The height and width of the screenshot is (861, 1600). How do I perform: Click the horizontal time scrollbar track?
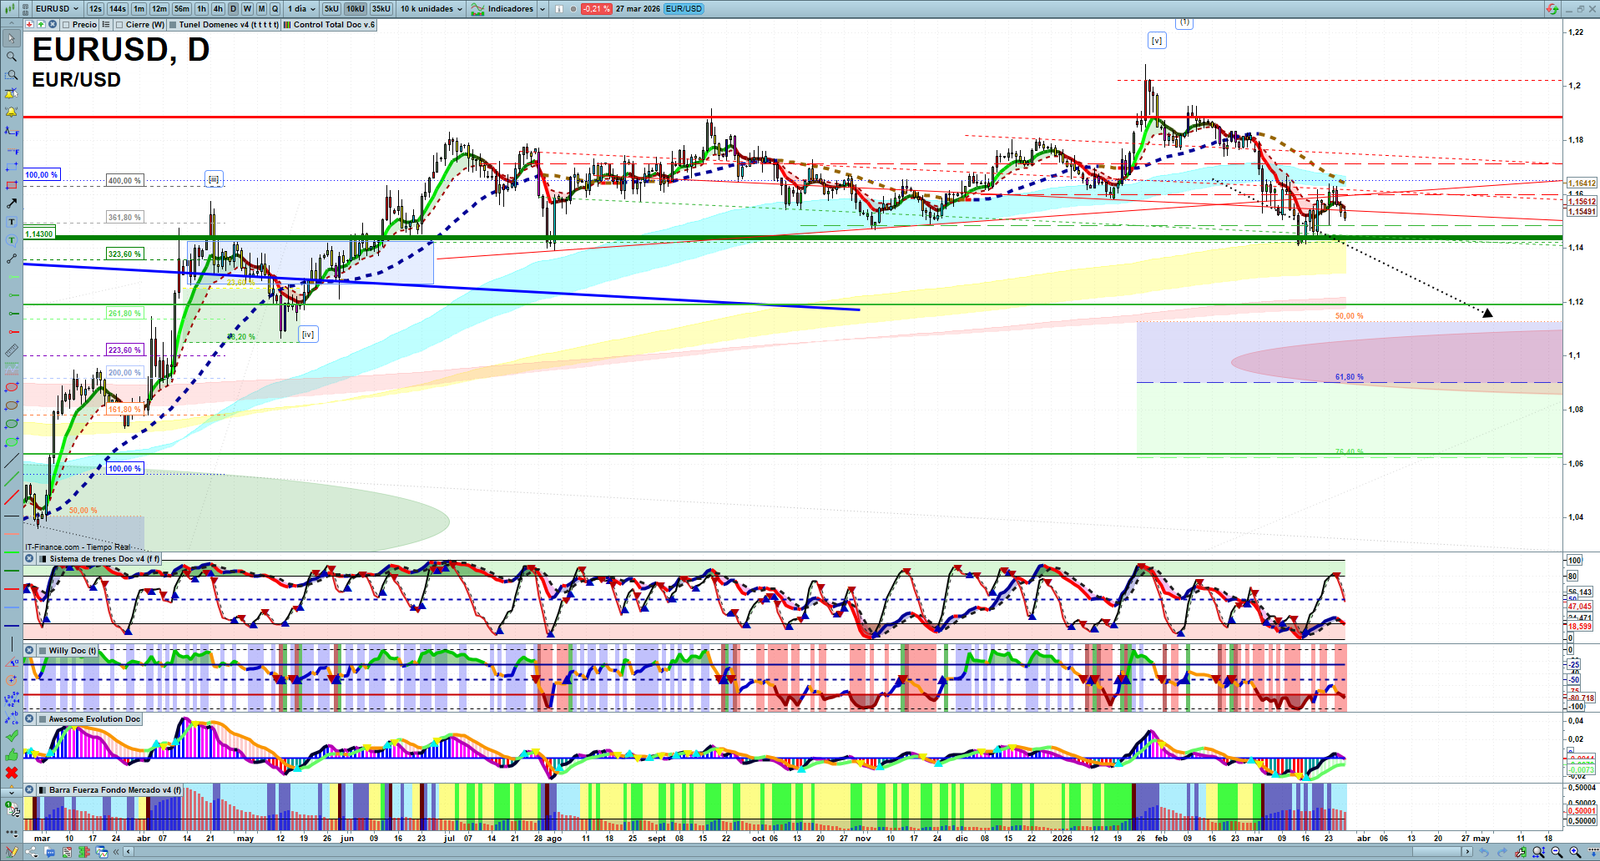coord(798,852)
